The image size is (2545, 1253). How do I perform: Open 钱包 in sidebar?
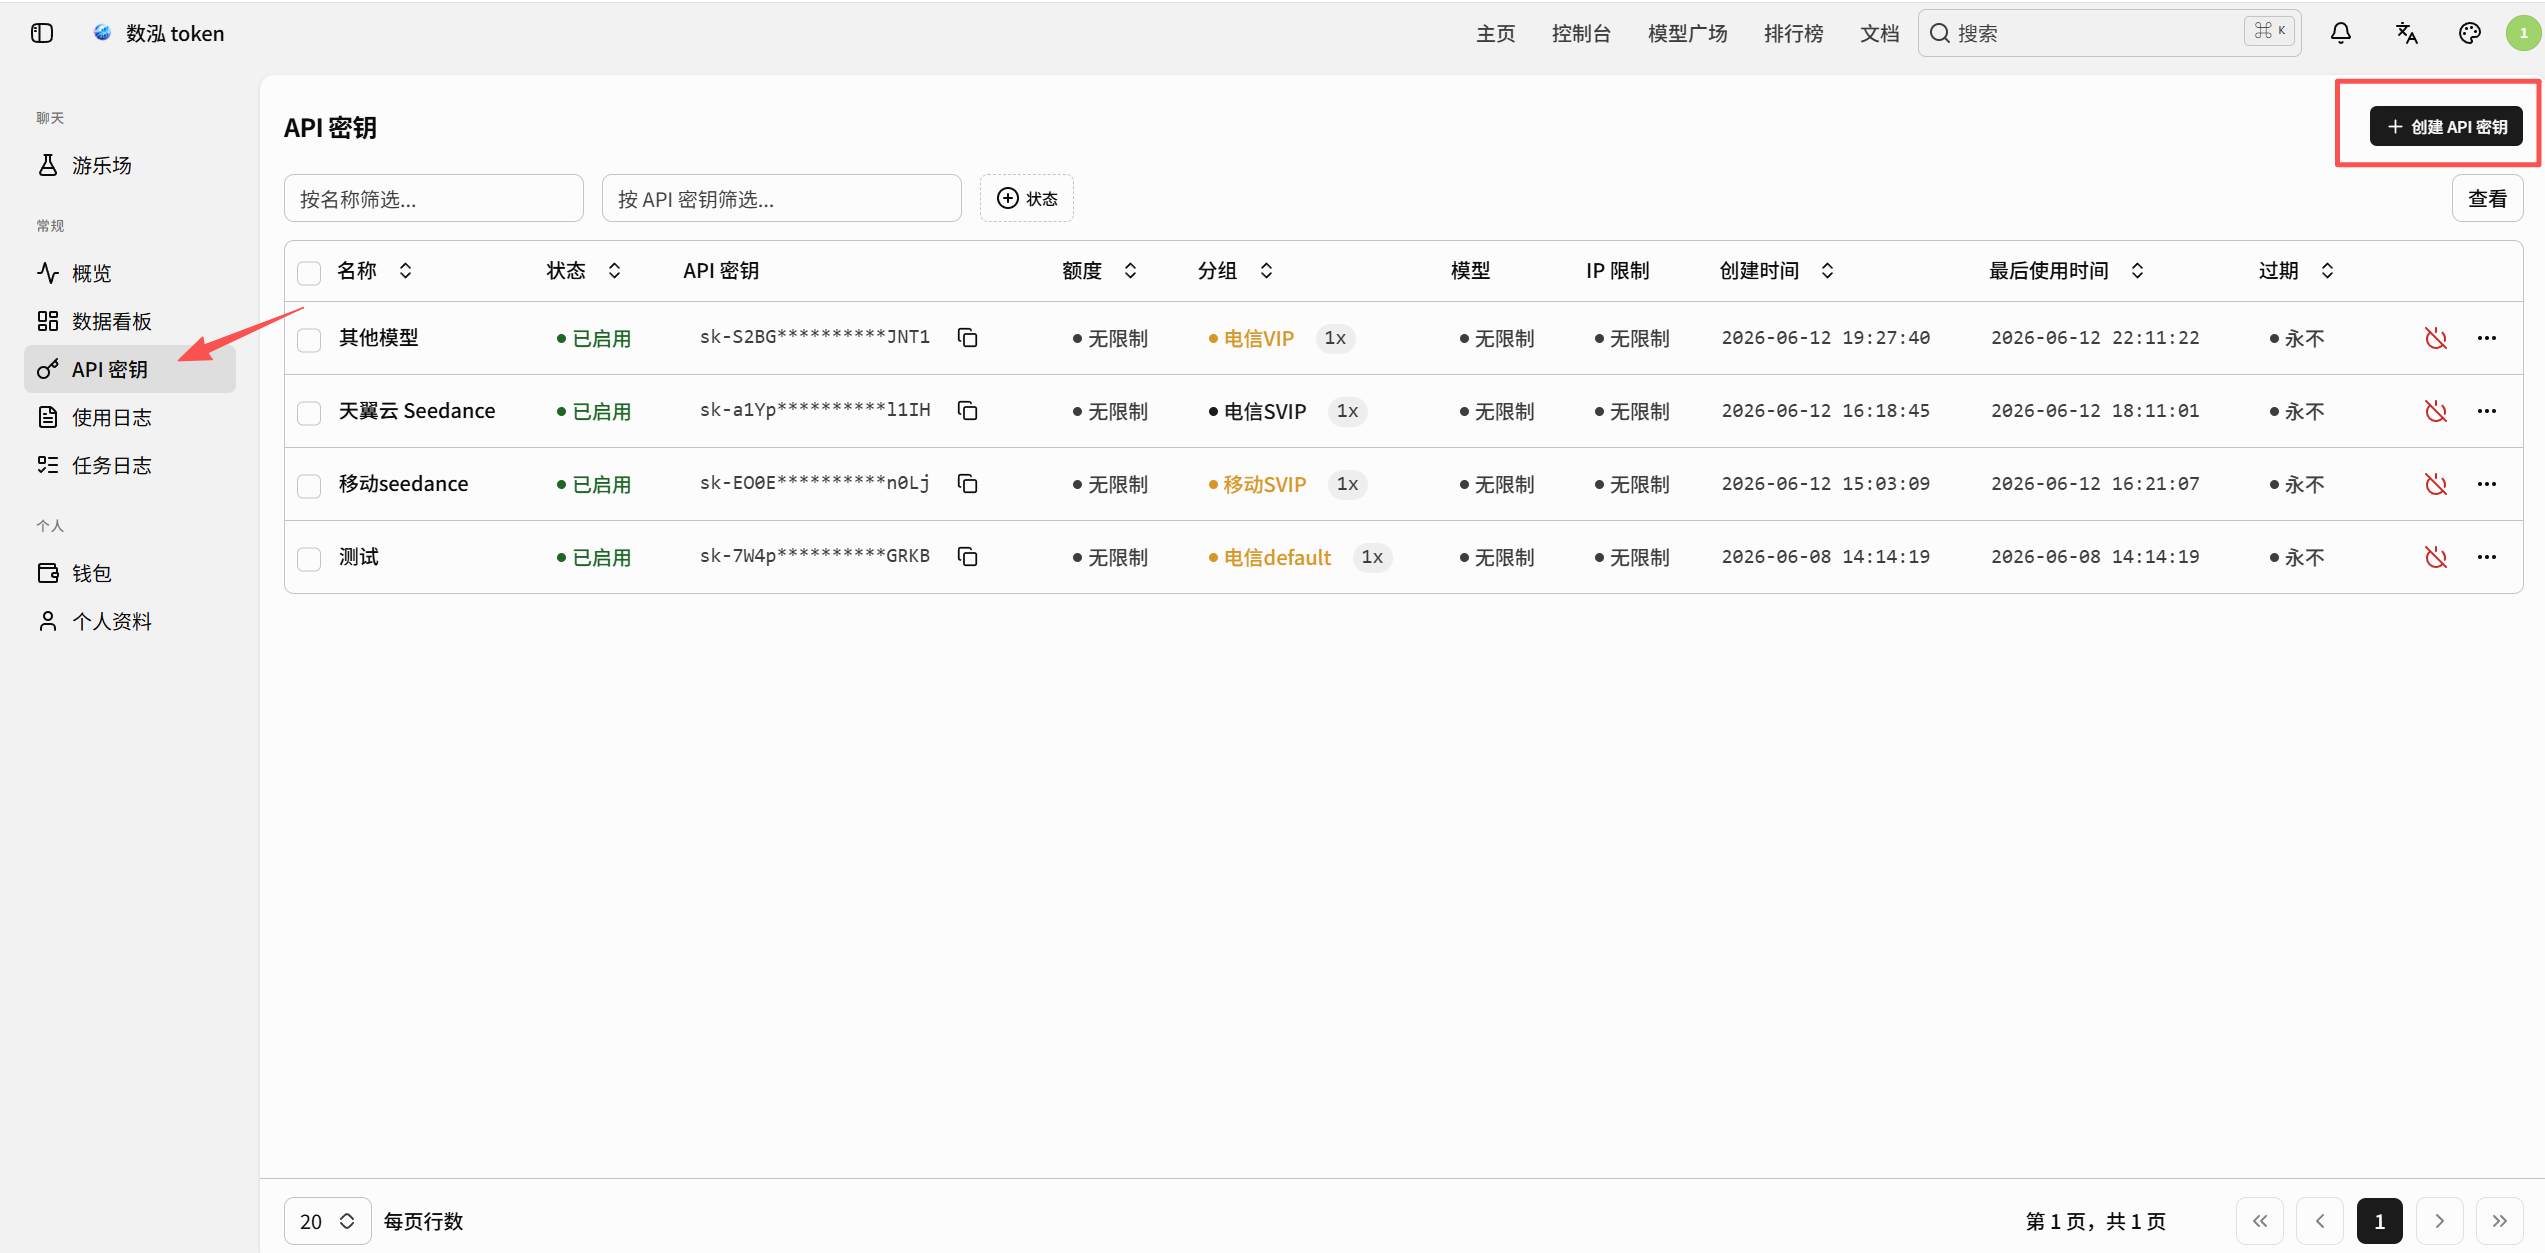pyautogui.click(x=130, y=573)
